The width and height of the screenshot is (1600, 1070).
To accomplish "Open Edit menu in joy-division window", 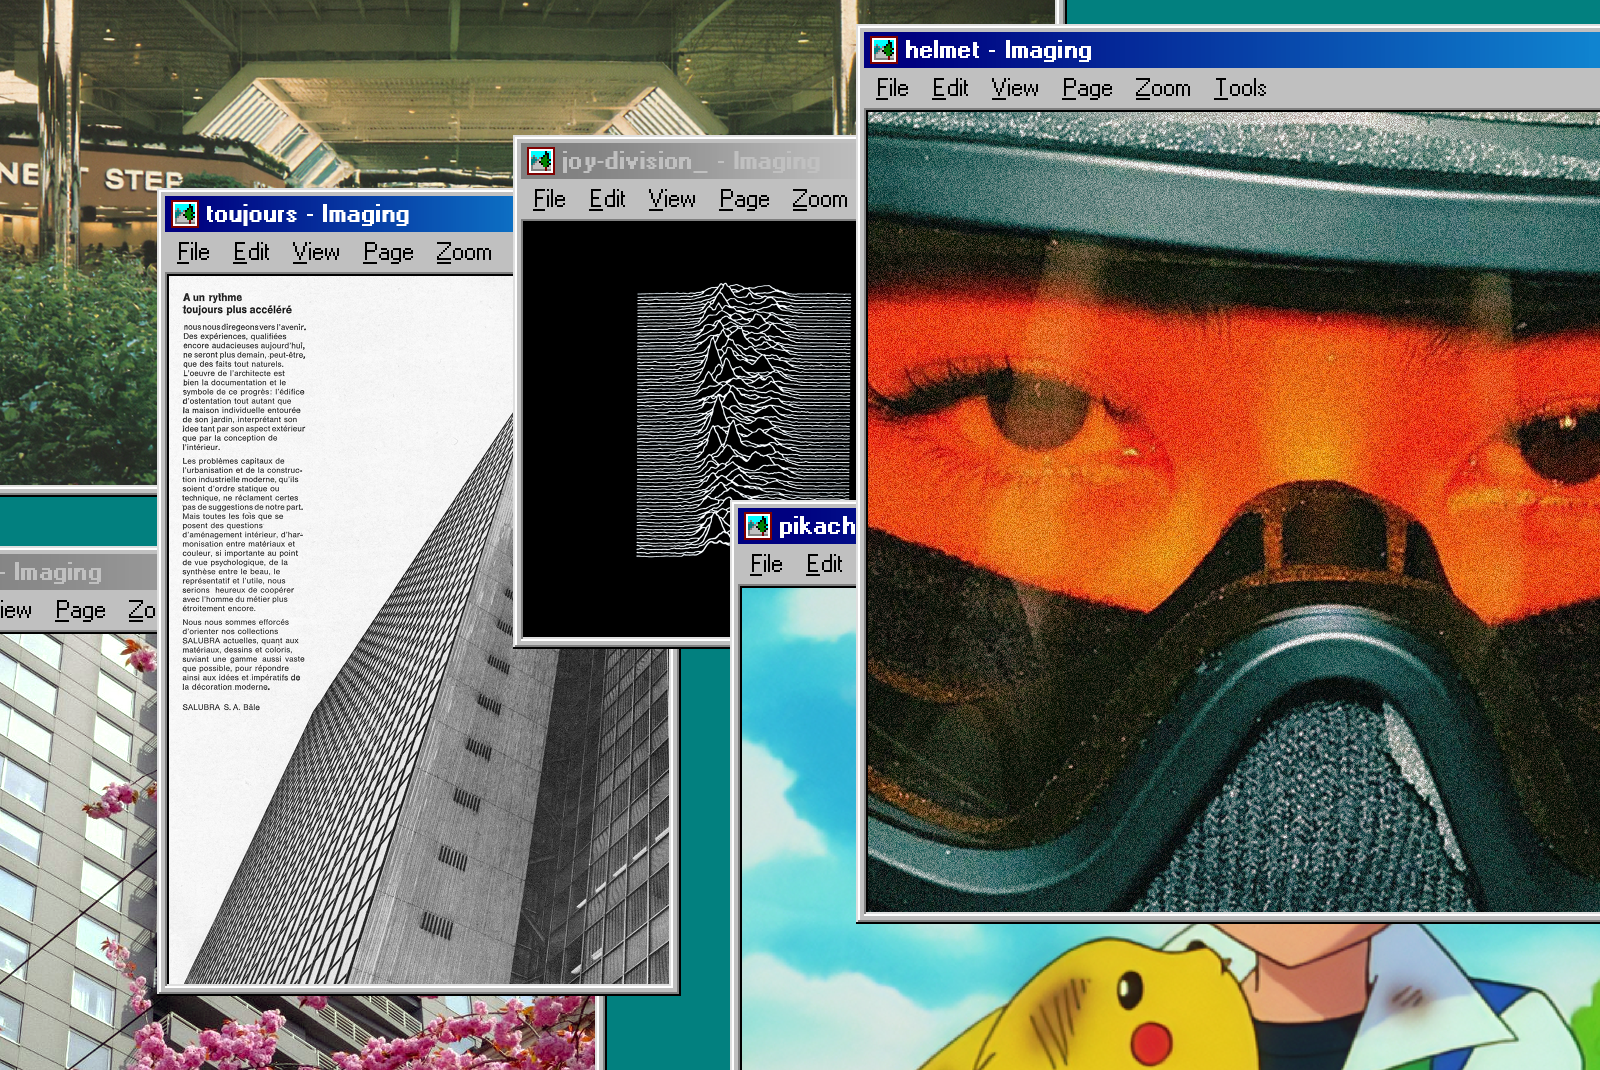I will [x=607, y=199].
